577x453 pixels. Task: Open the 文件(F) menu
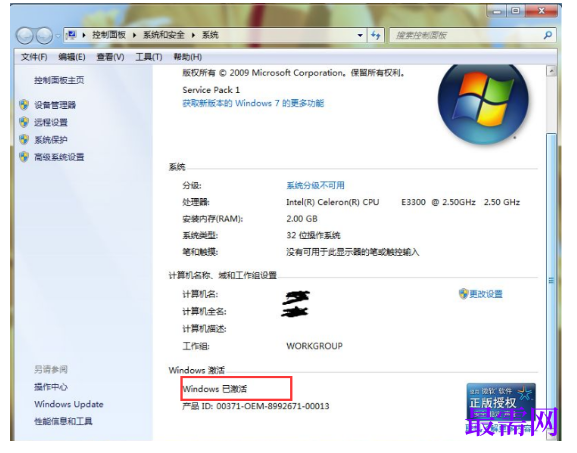point(34,57)
